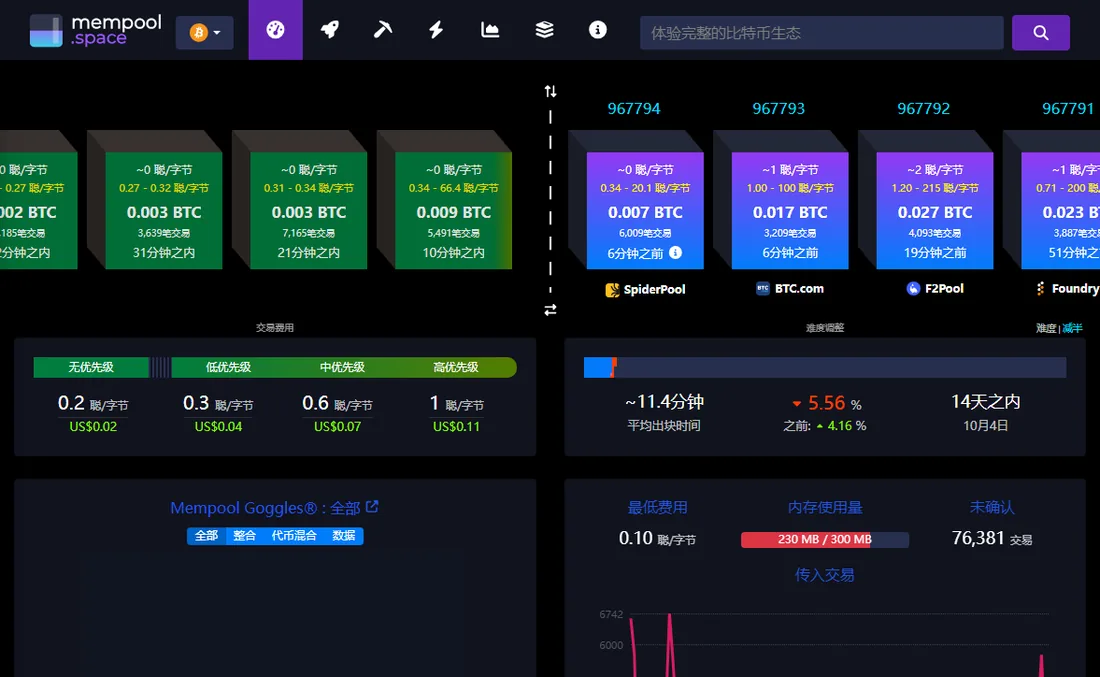Image resolution: width=1100 pixels, height=677 pixels.
Task: Click the ~11.4分钟 average block time
Action: (x=664, y=402)
